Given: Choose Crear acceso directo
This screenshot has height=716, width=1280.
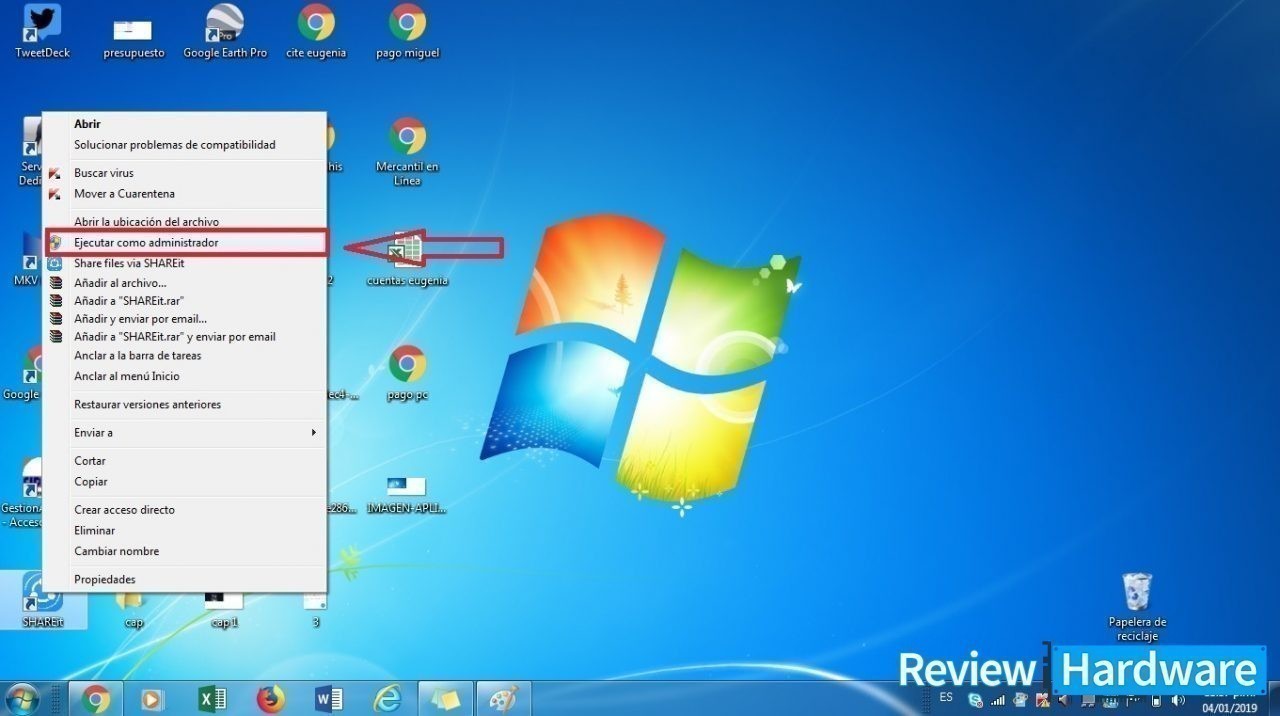Looking at the screenshot, I should (186, 510).
